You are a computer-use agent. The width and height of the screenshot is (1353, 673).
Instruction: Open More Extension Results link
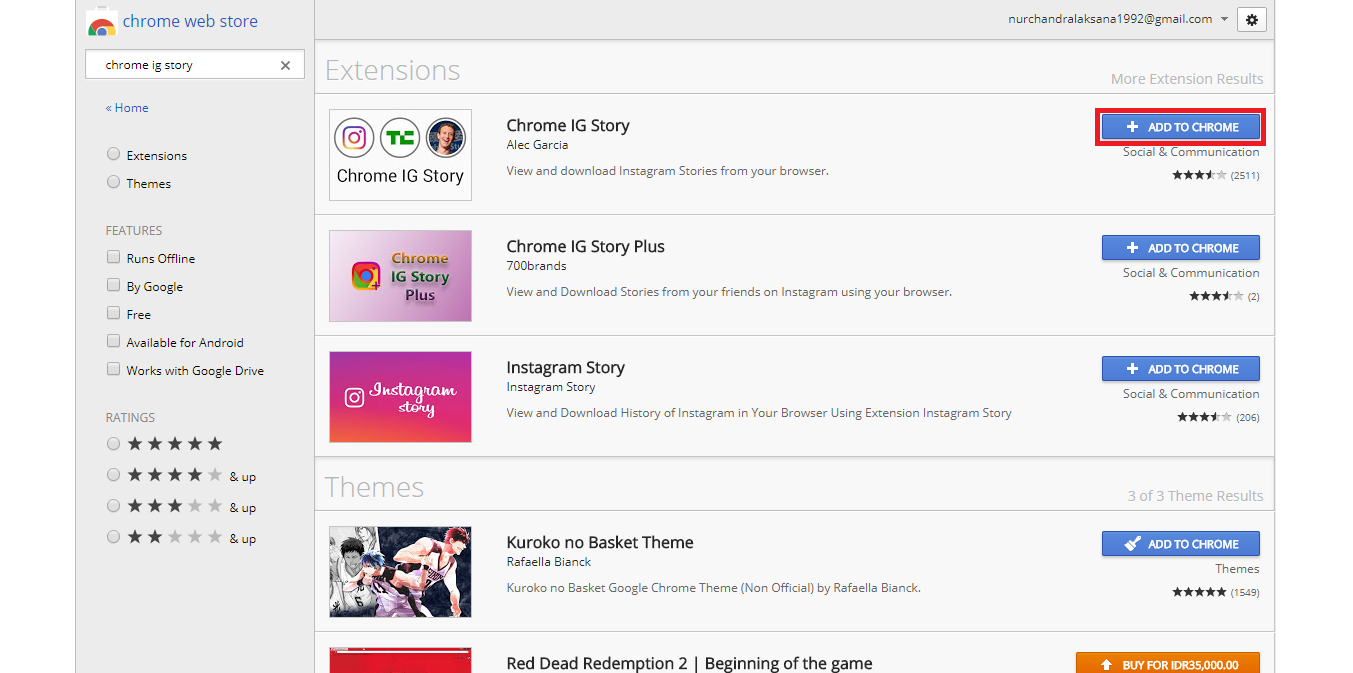pyautogui.click(x=1186, y=79)
